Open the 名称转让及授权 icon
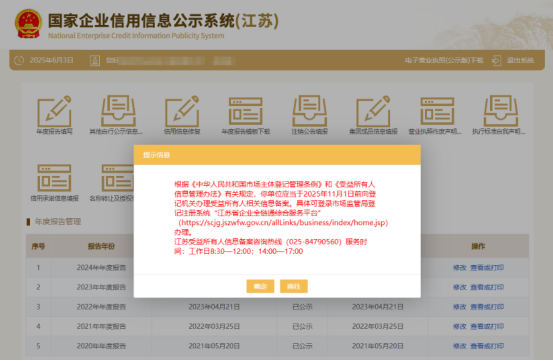Viewport: 553px width, 361px height. point(117,178)
